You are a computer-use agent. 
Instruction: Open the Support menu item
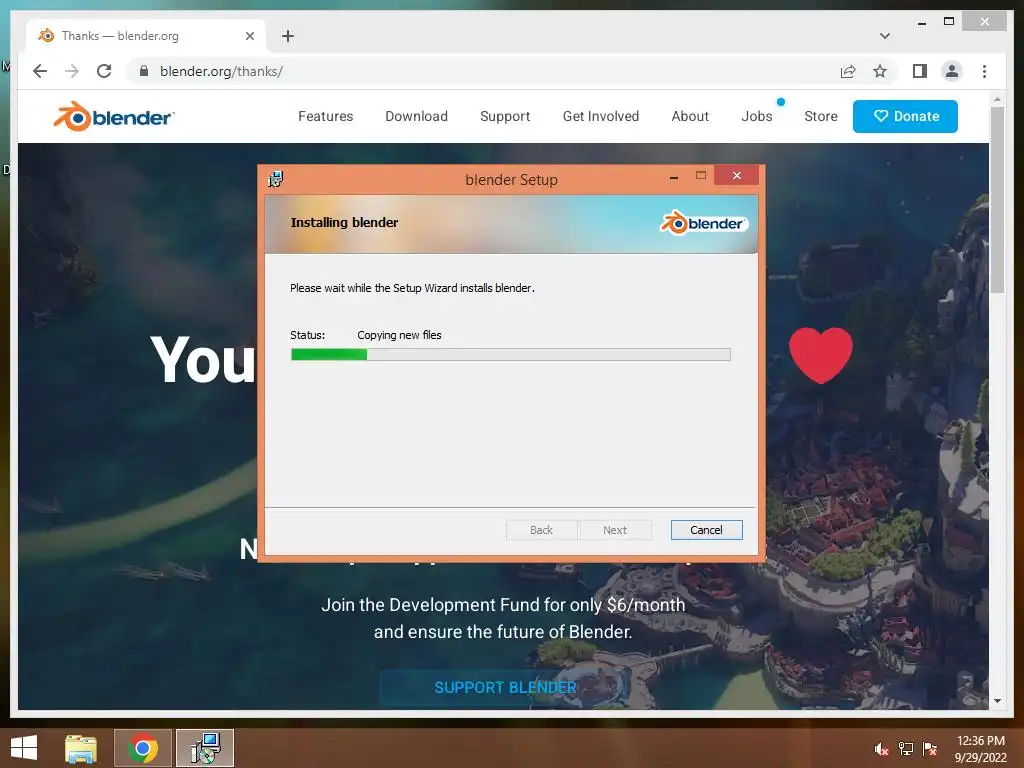point(505,116)
